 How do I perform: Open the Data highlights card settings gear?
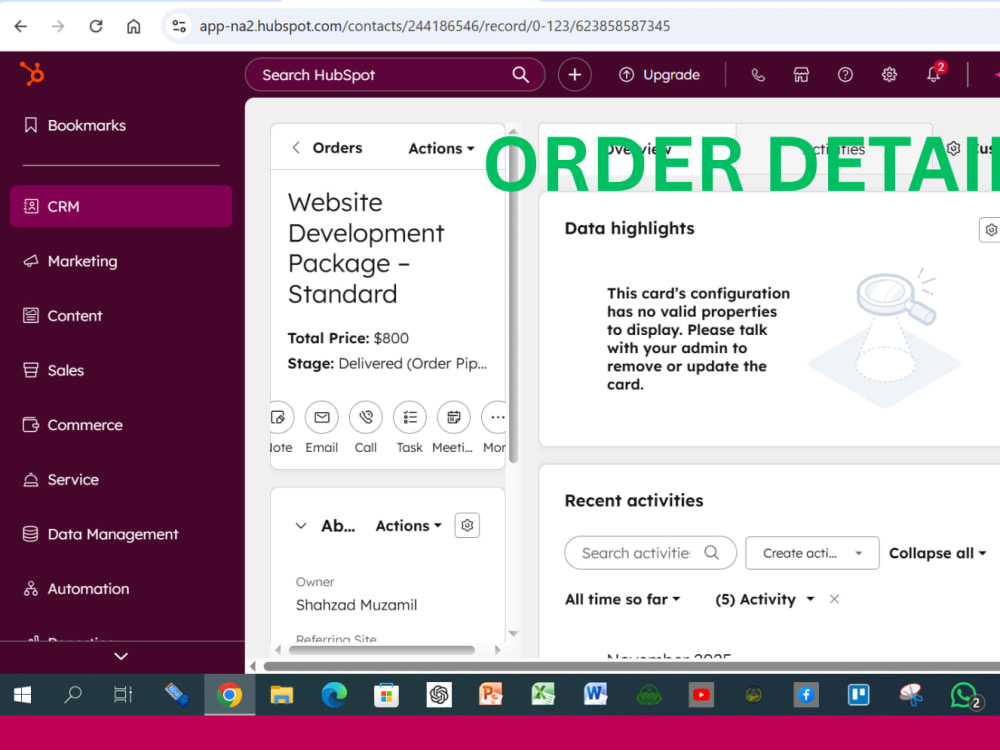tap(990, 230)
